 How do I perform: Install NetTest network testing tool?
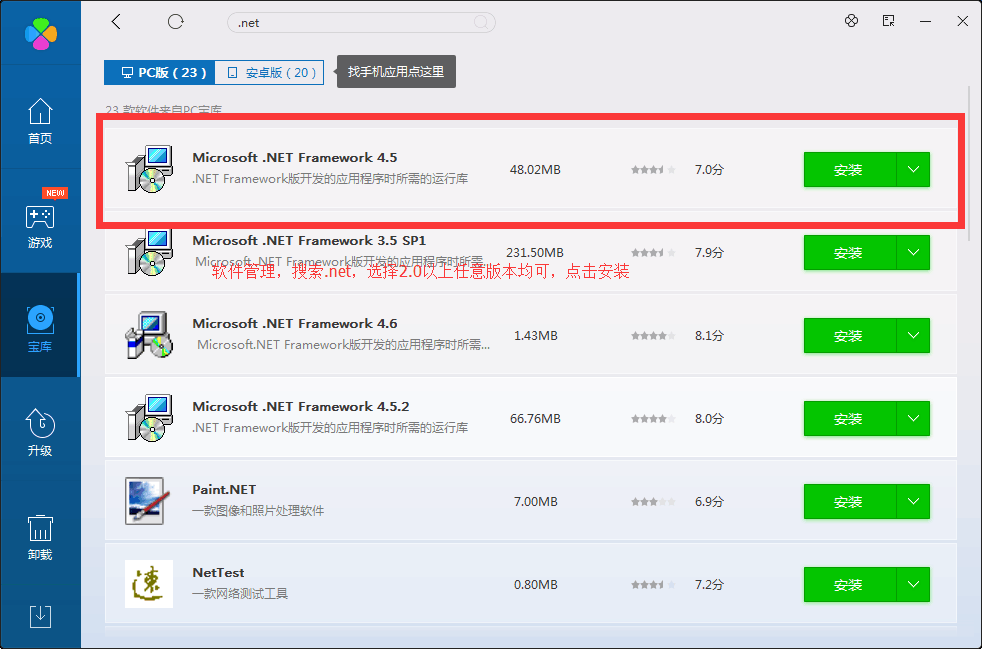848,584
